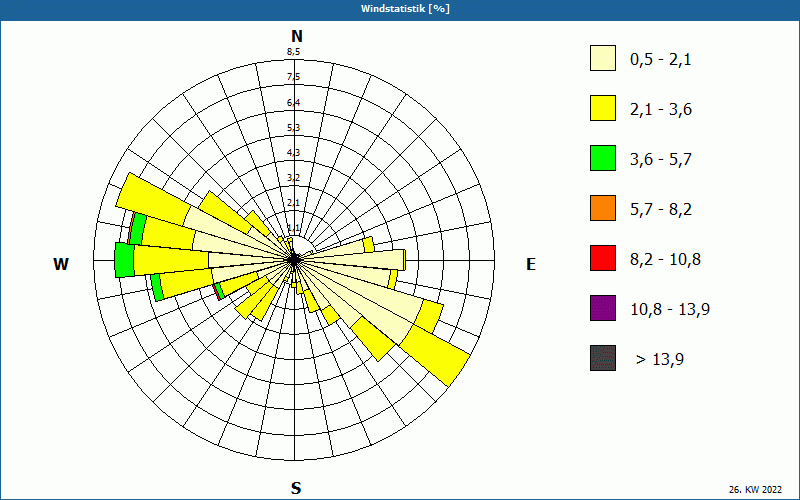Click the > 13,9 dark gray legend swatch
800x500 pixels.
[x=603, y=358]
